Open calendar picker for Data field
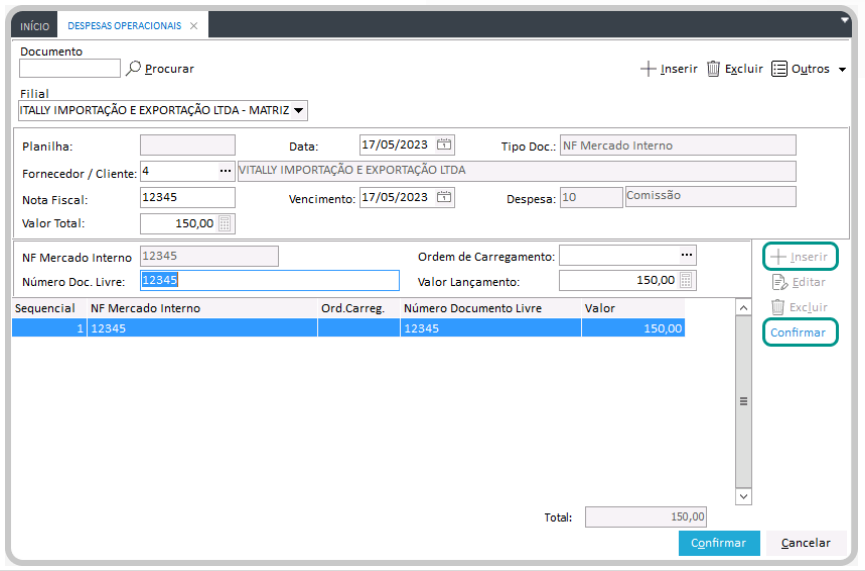This screenshot has width=865, height=571. tap(445, 145)
